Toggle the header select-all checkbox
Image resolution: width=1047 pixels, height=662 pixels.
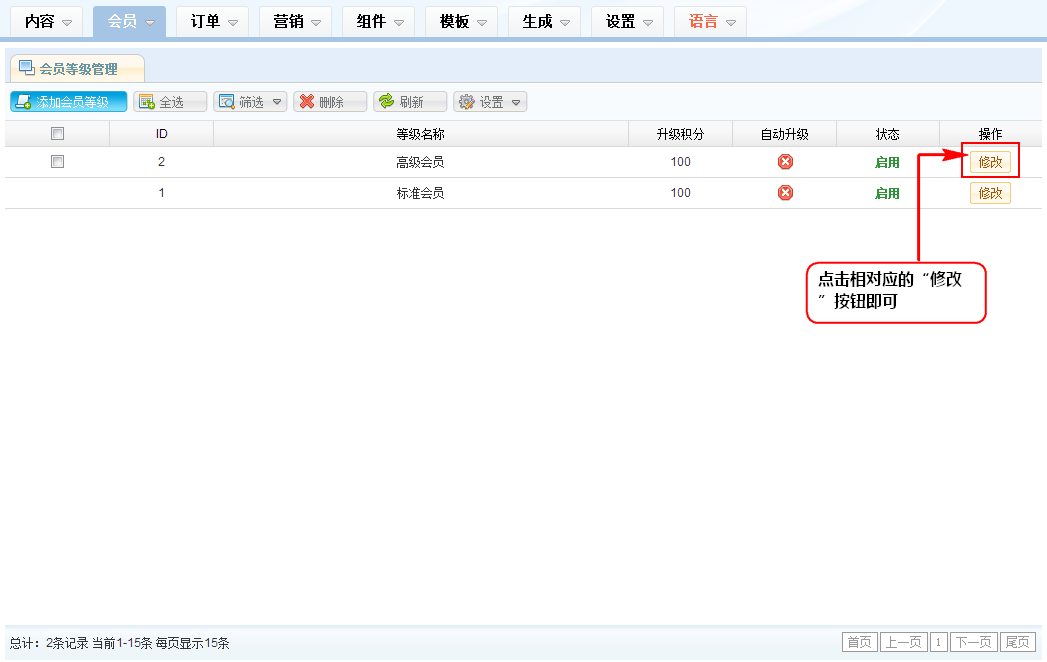pyautogui.click(x=57, y=134)
